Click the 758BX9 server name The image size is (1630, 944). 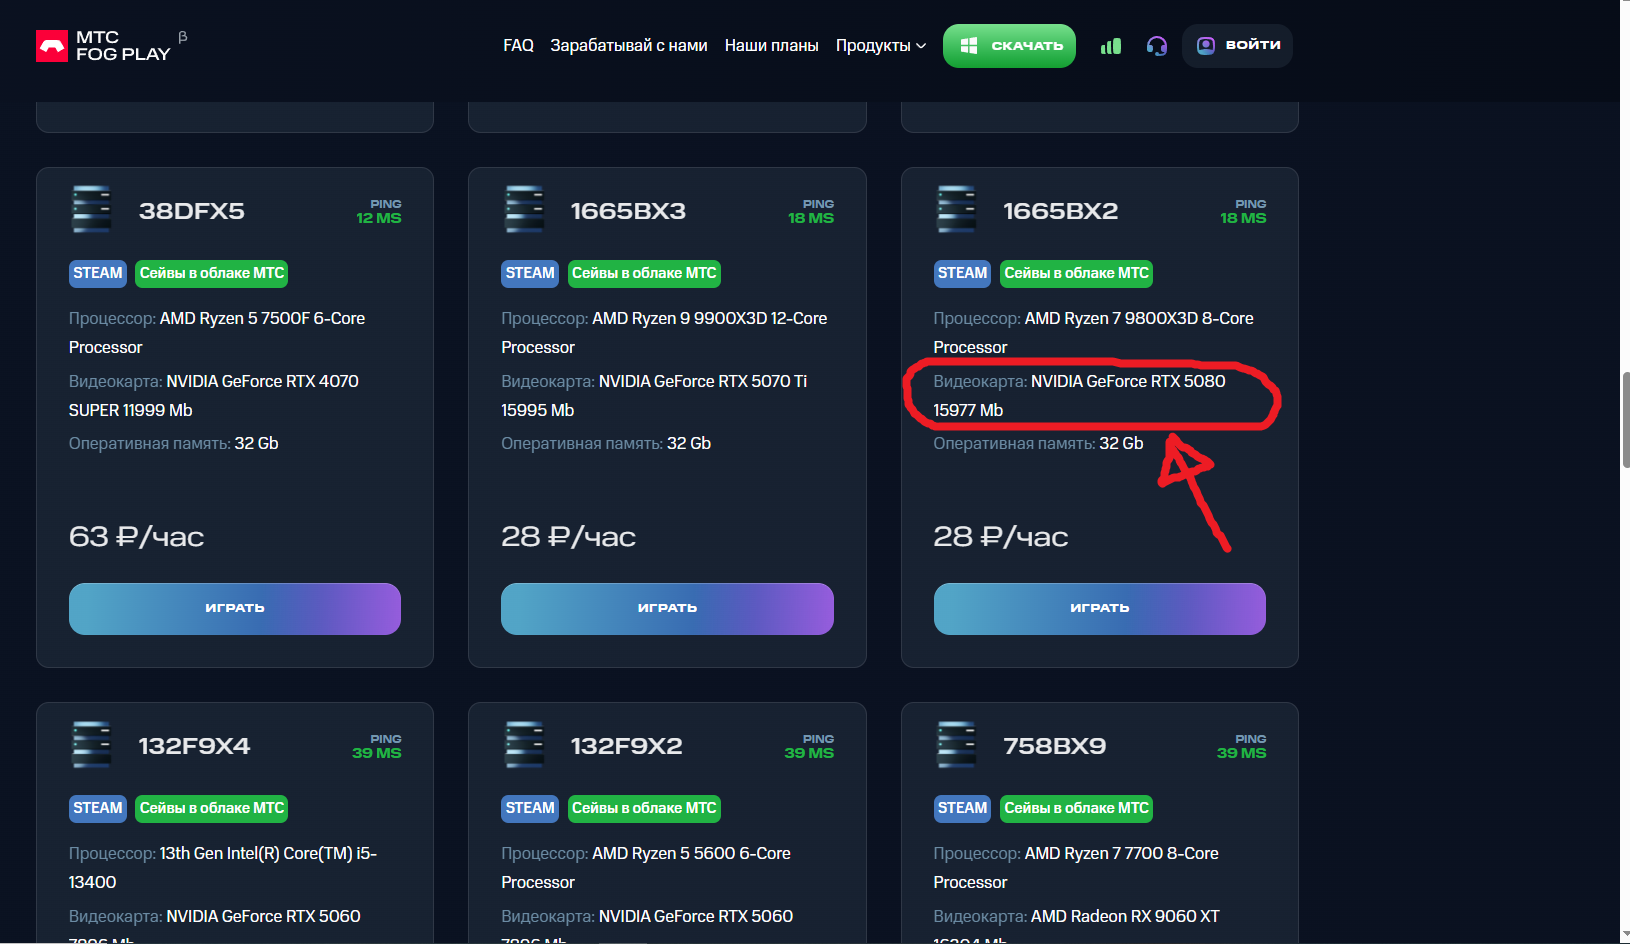1055,746
